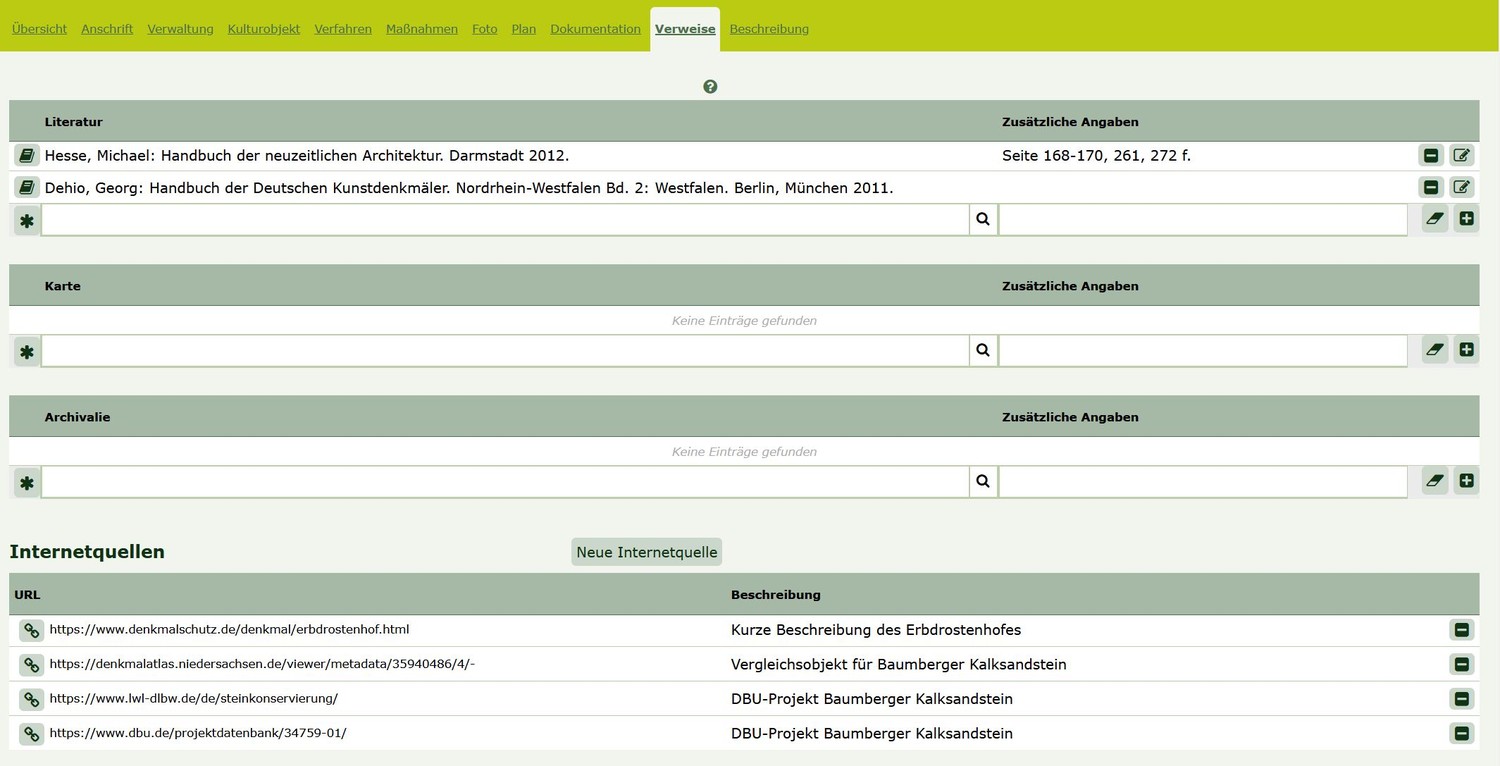Click the Archivalie column header
The height and width of the screenshot is (766, 1500).
point(77,417)
